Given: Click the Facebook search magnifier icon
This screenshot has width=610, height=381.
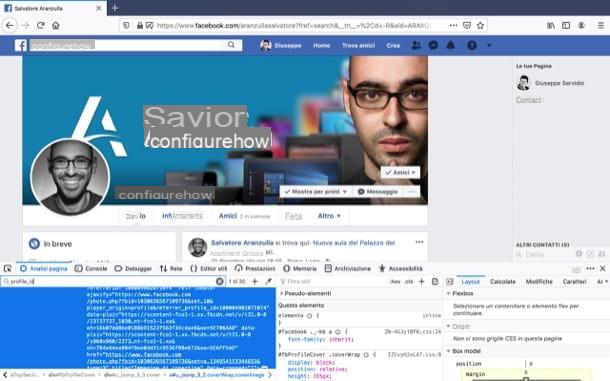Looking at the screenshot, I should point(231,45).
